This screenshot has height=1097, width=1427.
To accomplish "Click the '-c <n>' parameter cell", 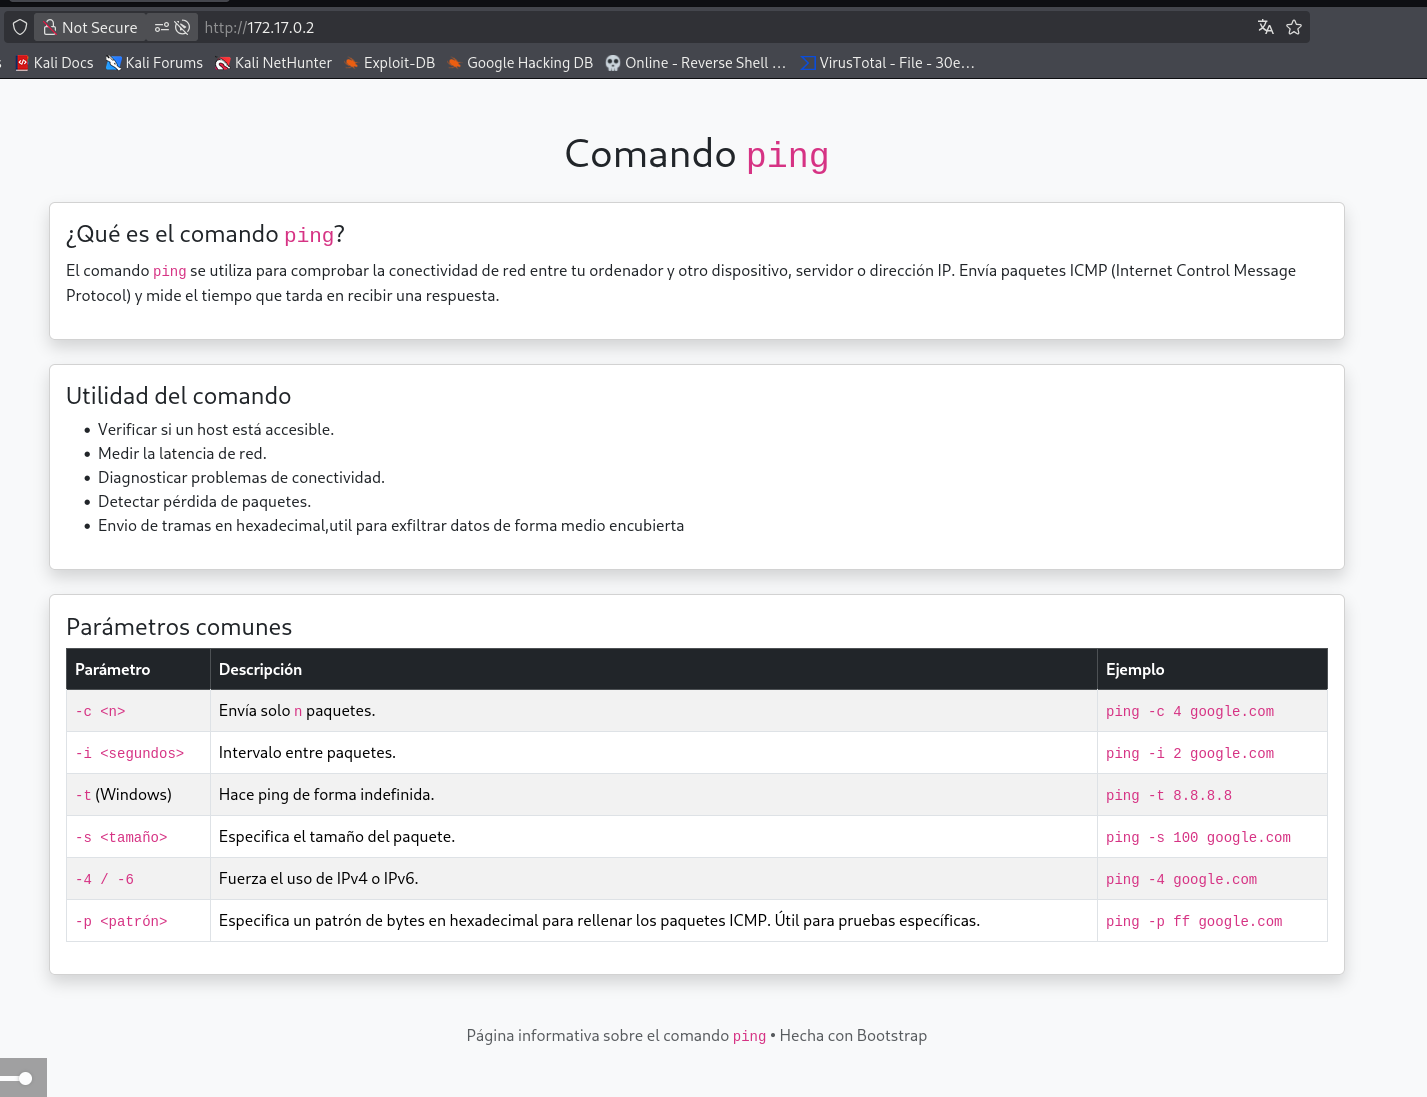I will tap(138, 711).
